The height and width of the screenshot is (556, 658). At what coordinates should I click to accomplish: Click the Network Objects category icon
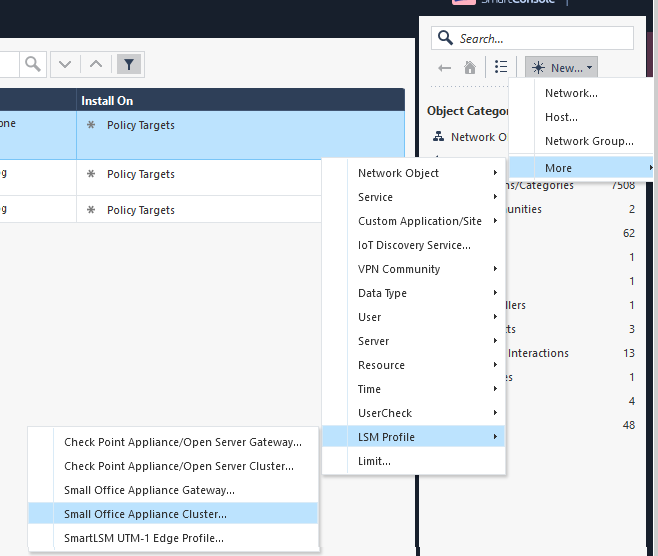click(438, 137)
